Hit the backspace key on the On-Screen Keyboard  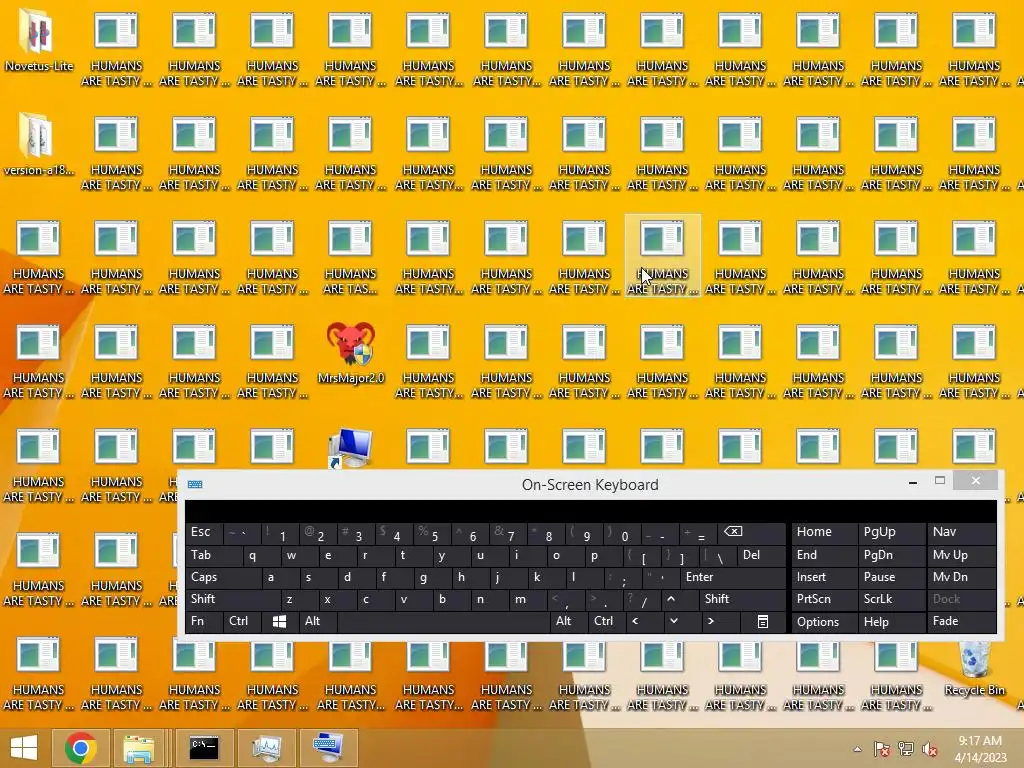751,533
